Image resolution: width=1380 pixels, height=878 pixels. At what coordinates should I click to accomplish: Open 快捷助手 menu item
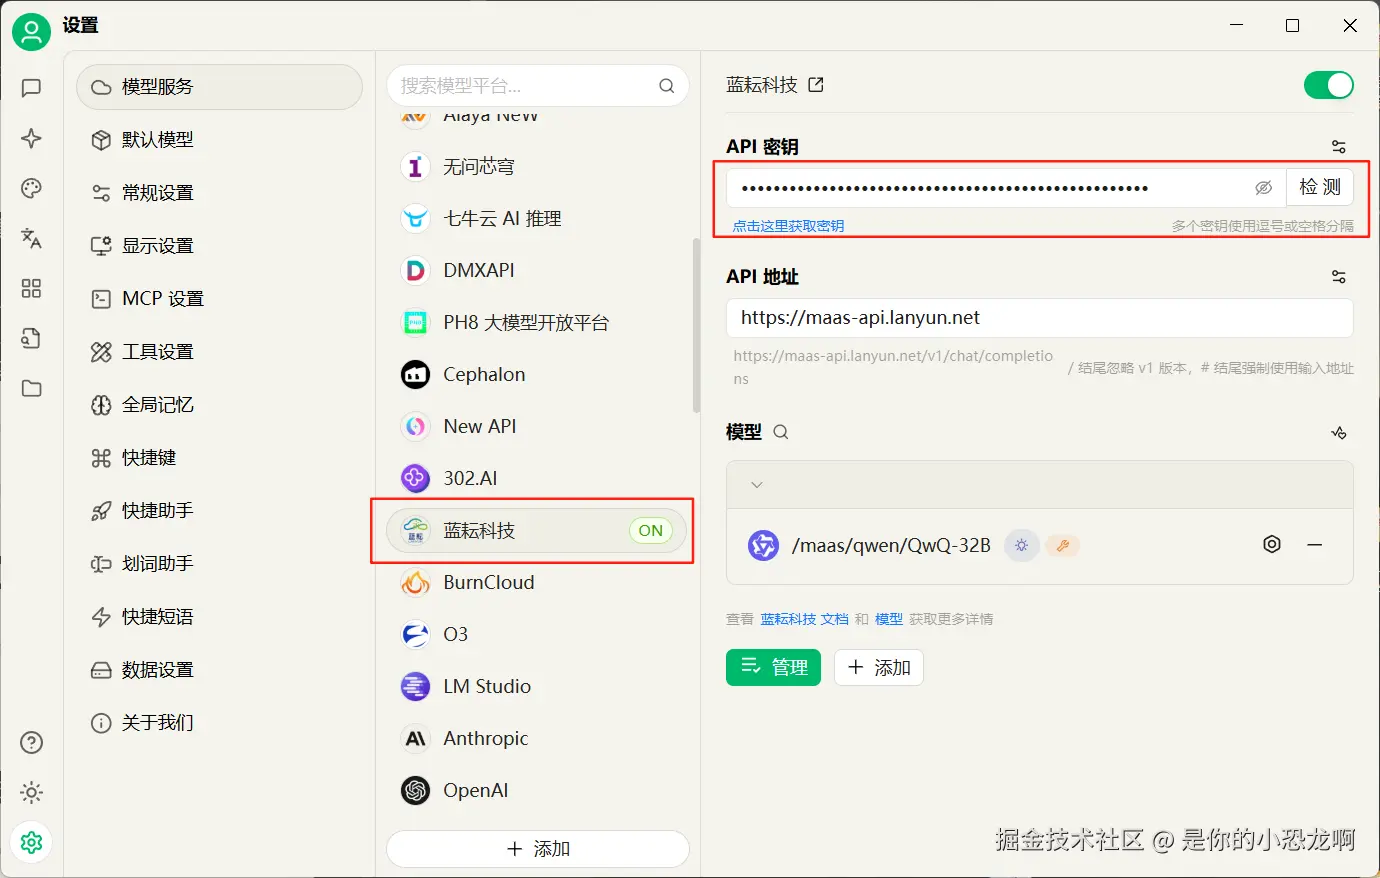(x=219, y=511)
